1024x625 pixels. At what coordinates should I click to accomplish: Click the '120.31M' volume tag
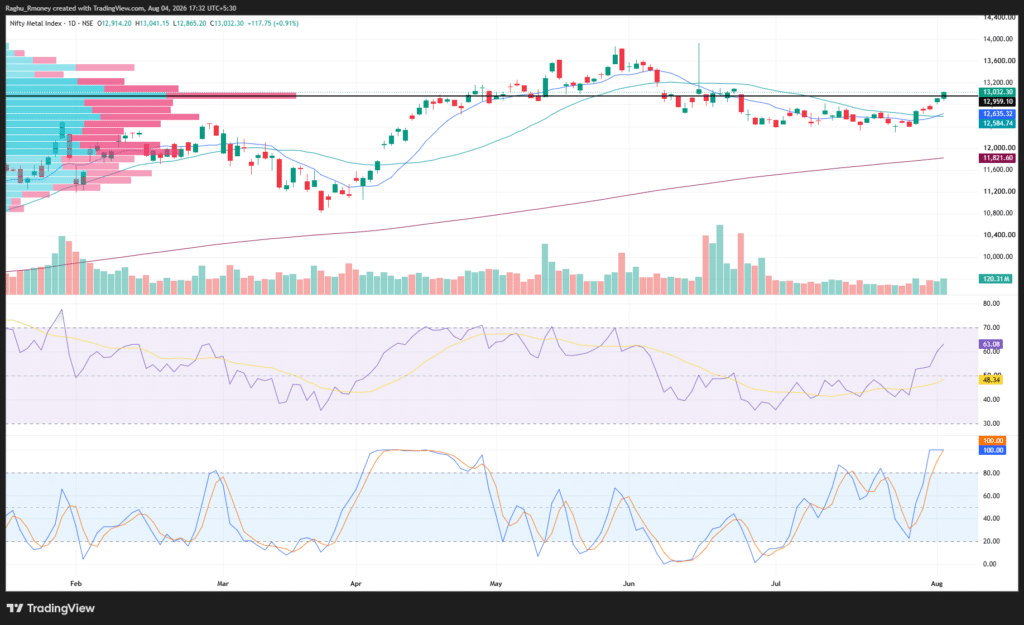tap(996, 279)
